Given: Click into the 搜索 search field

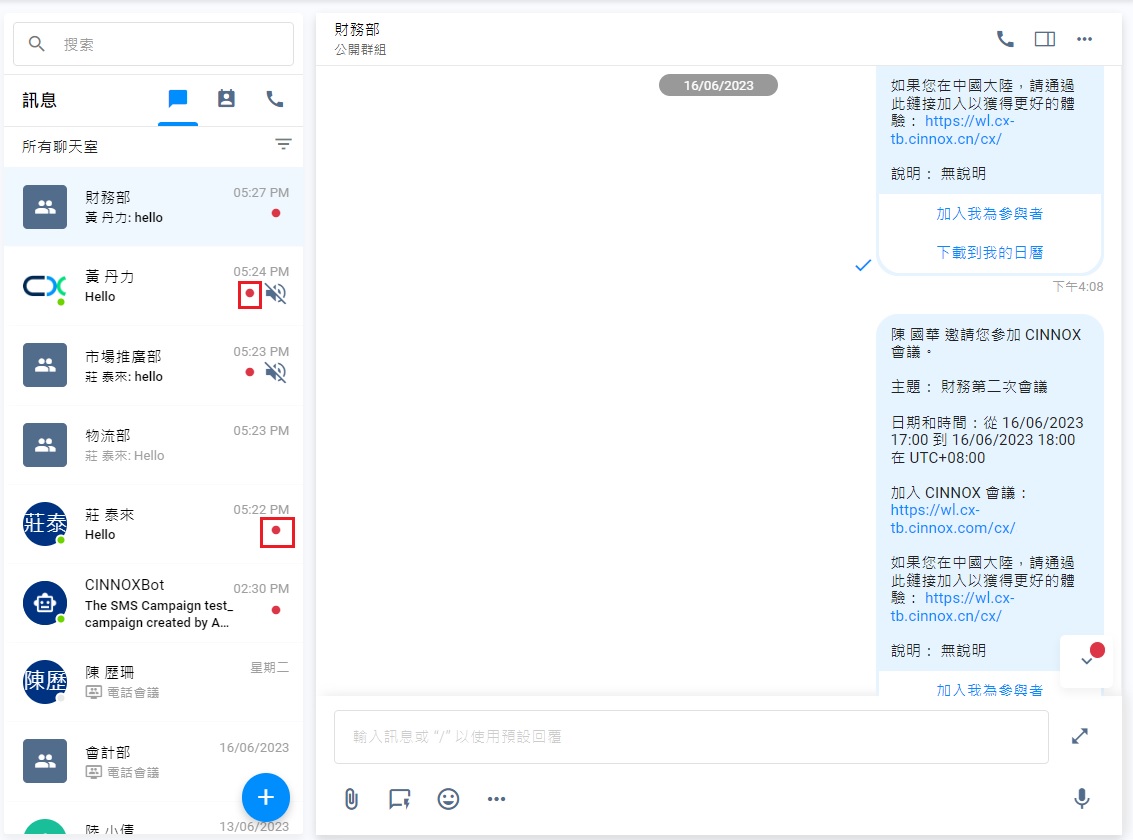Looking at the screenshot, I should pyautogui.click(x=153, y=44).
